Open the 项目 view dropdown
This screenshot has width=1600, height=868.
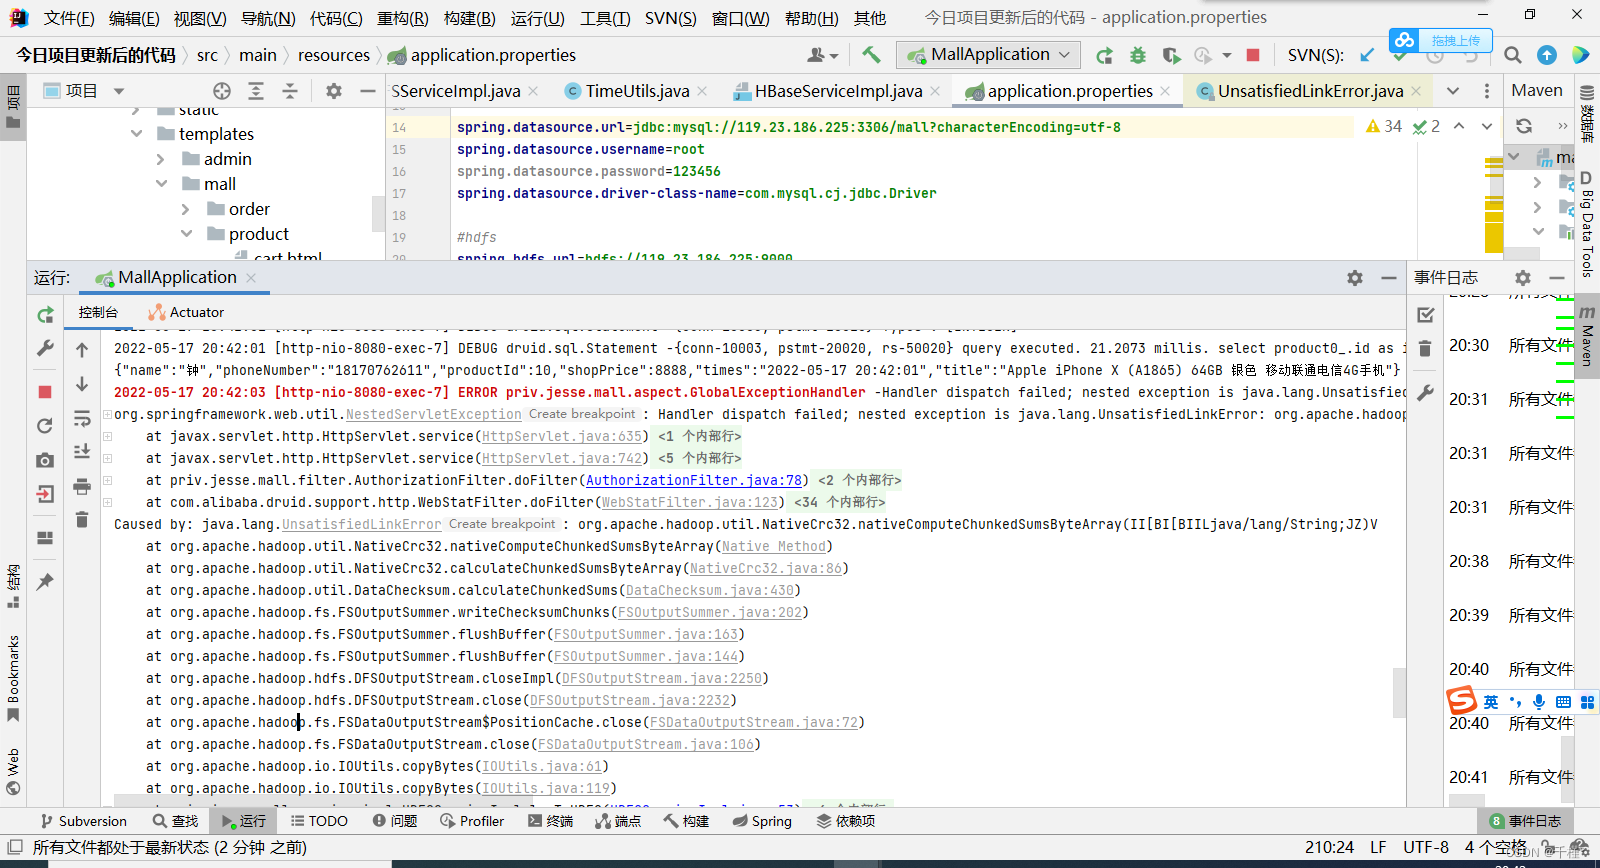coord(119,91)
